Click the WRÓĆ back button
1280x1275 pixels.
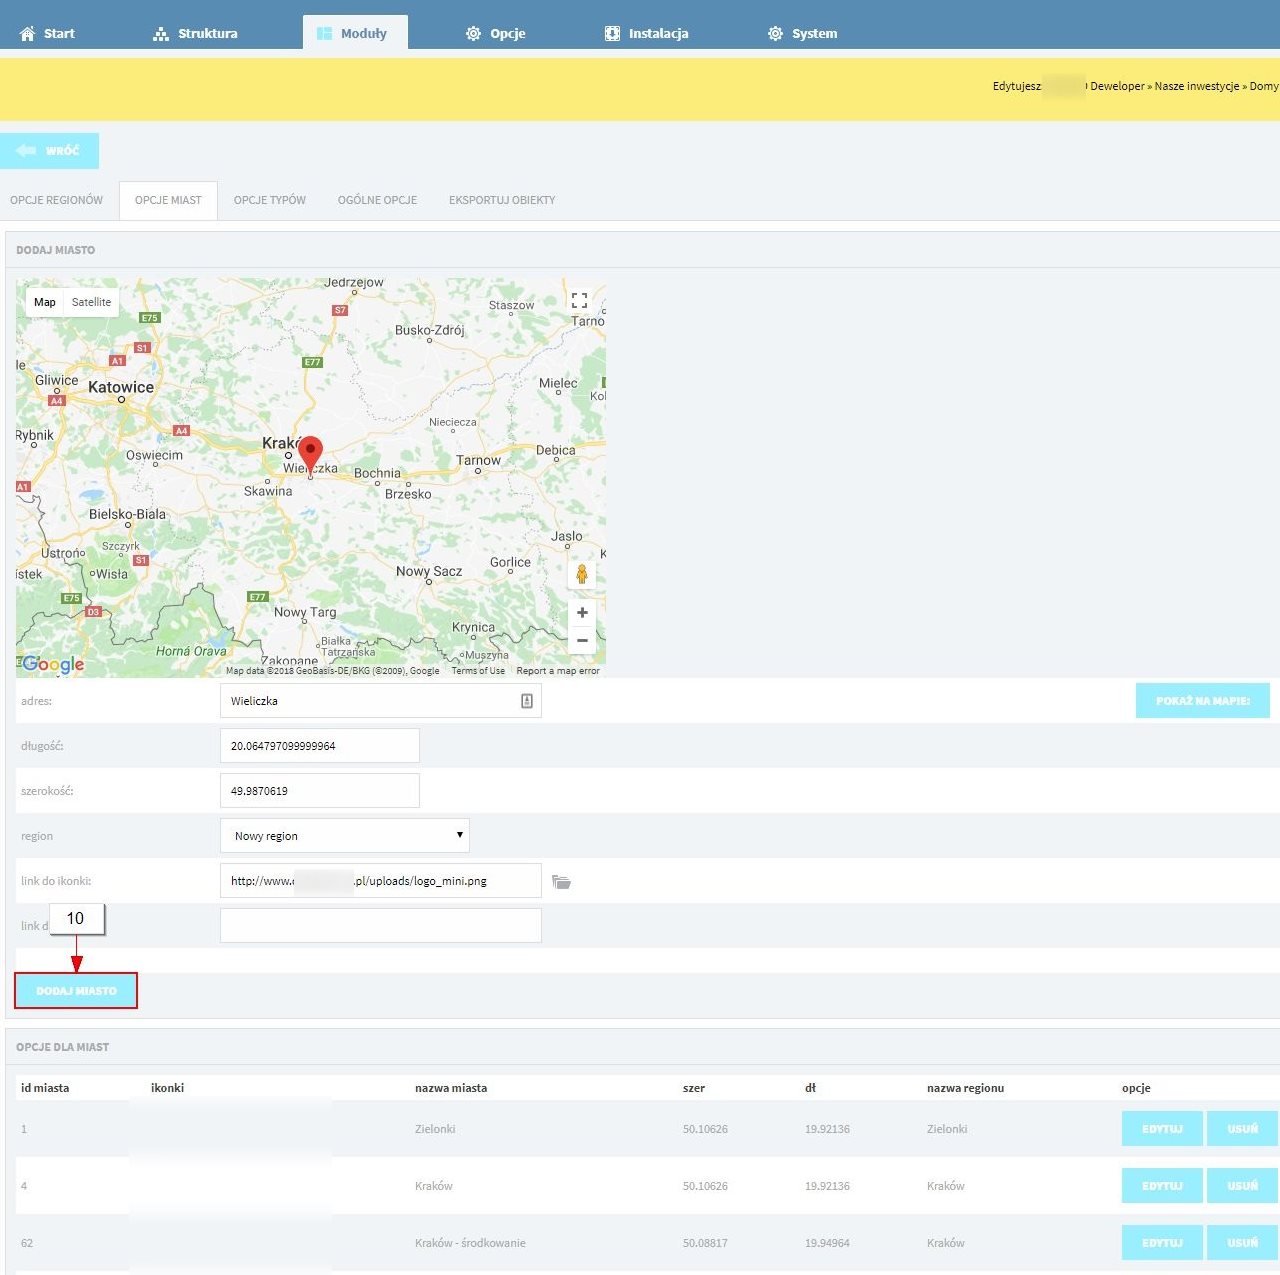pos(49,151)
